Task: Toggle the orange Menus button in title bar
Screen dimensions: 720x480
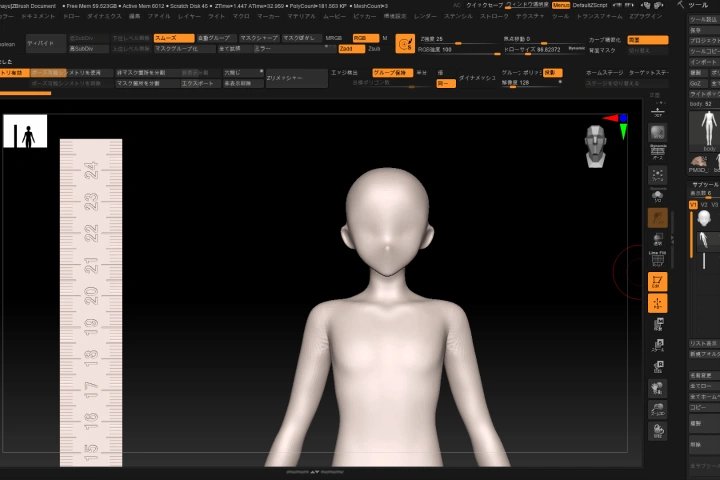Action: [x=561, y=5]
